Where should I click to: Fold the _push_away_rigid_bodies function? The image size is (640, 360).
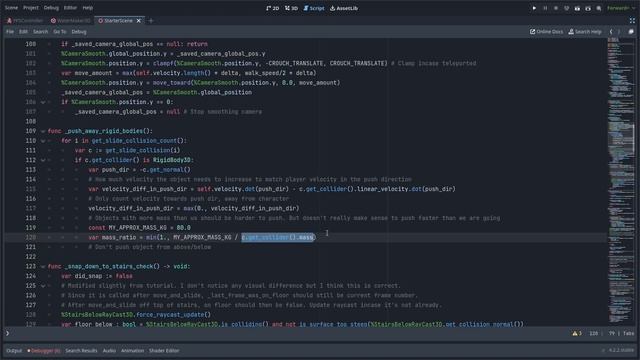pyautogui.click(x=43, y=131)
